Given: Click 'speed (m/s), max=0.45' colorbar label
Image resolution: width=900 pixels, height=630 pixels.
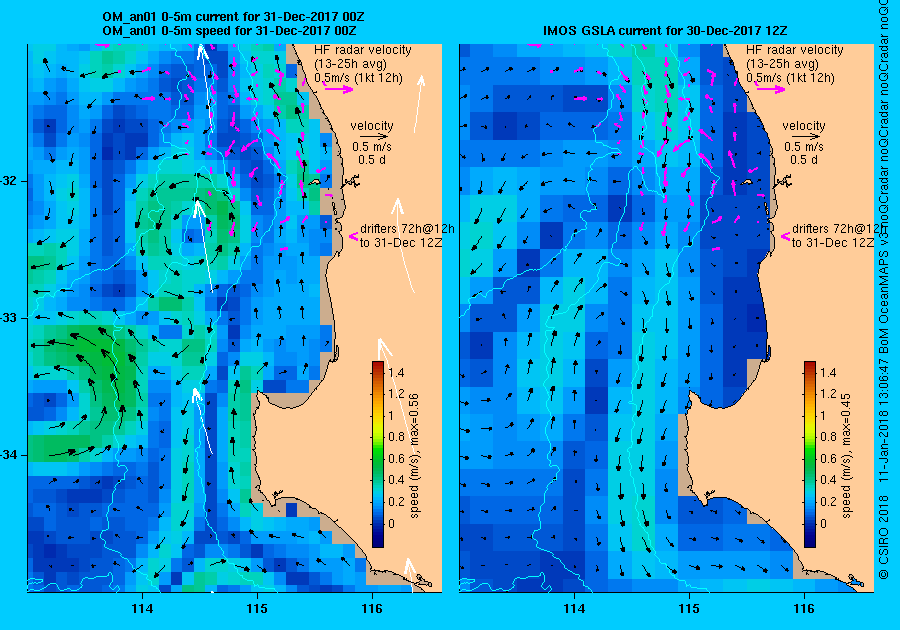Looking at the screenshot, I should [845, 456].
